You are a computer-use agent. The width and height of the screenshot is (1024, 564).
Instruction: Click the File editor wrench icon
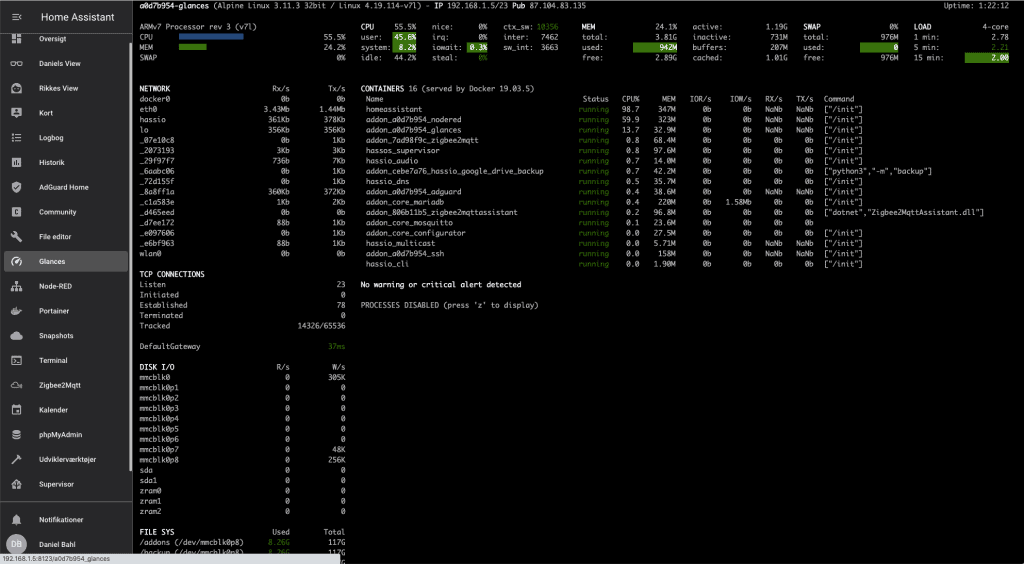click(x=16, y=237)
